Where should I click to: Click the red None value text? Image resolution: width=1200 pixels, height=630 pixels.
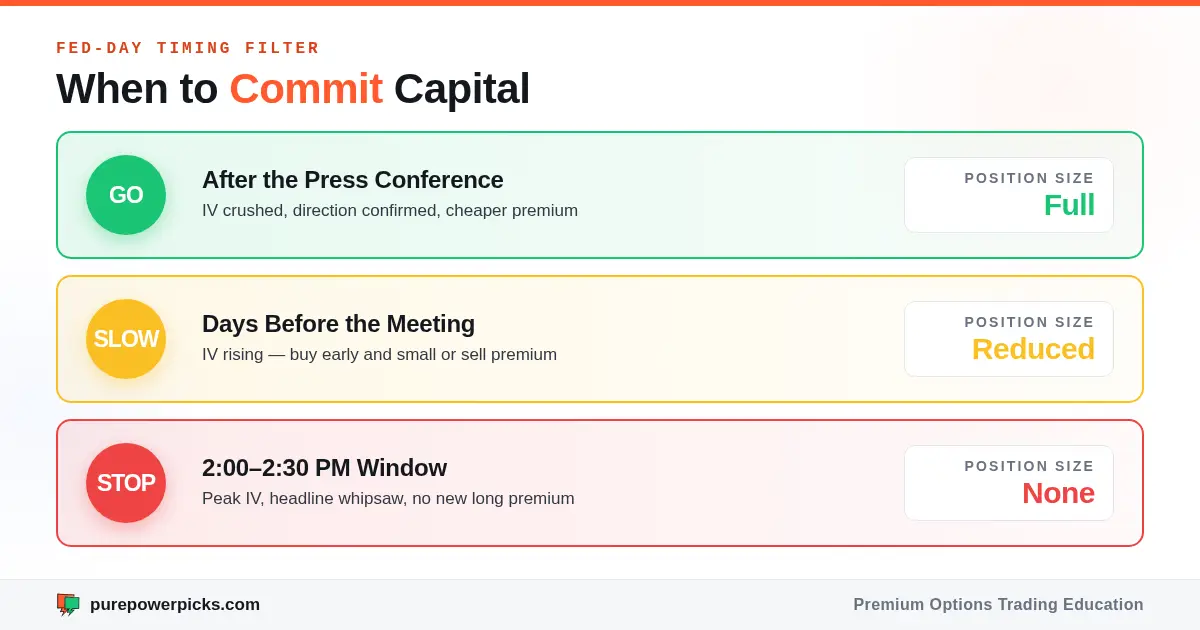coord(1058,493)
